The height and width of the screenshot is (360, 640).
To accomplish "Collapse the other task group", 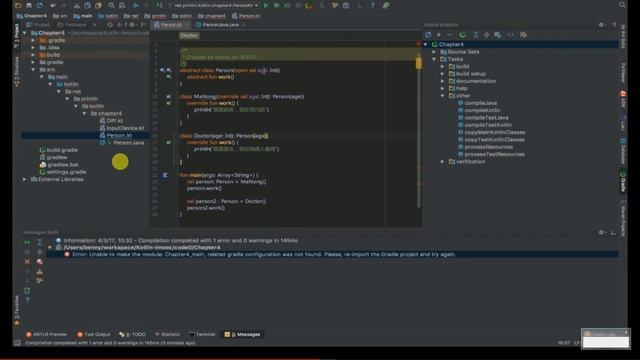I will (x=443, y=96).
